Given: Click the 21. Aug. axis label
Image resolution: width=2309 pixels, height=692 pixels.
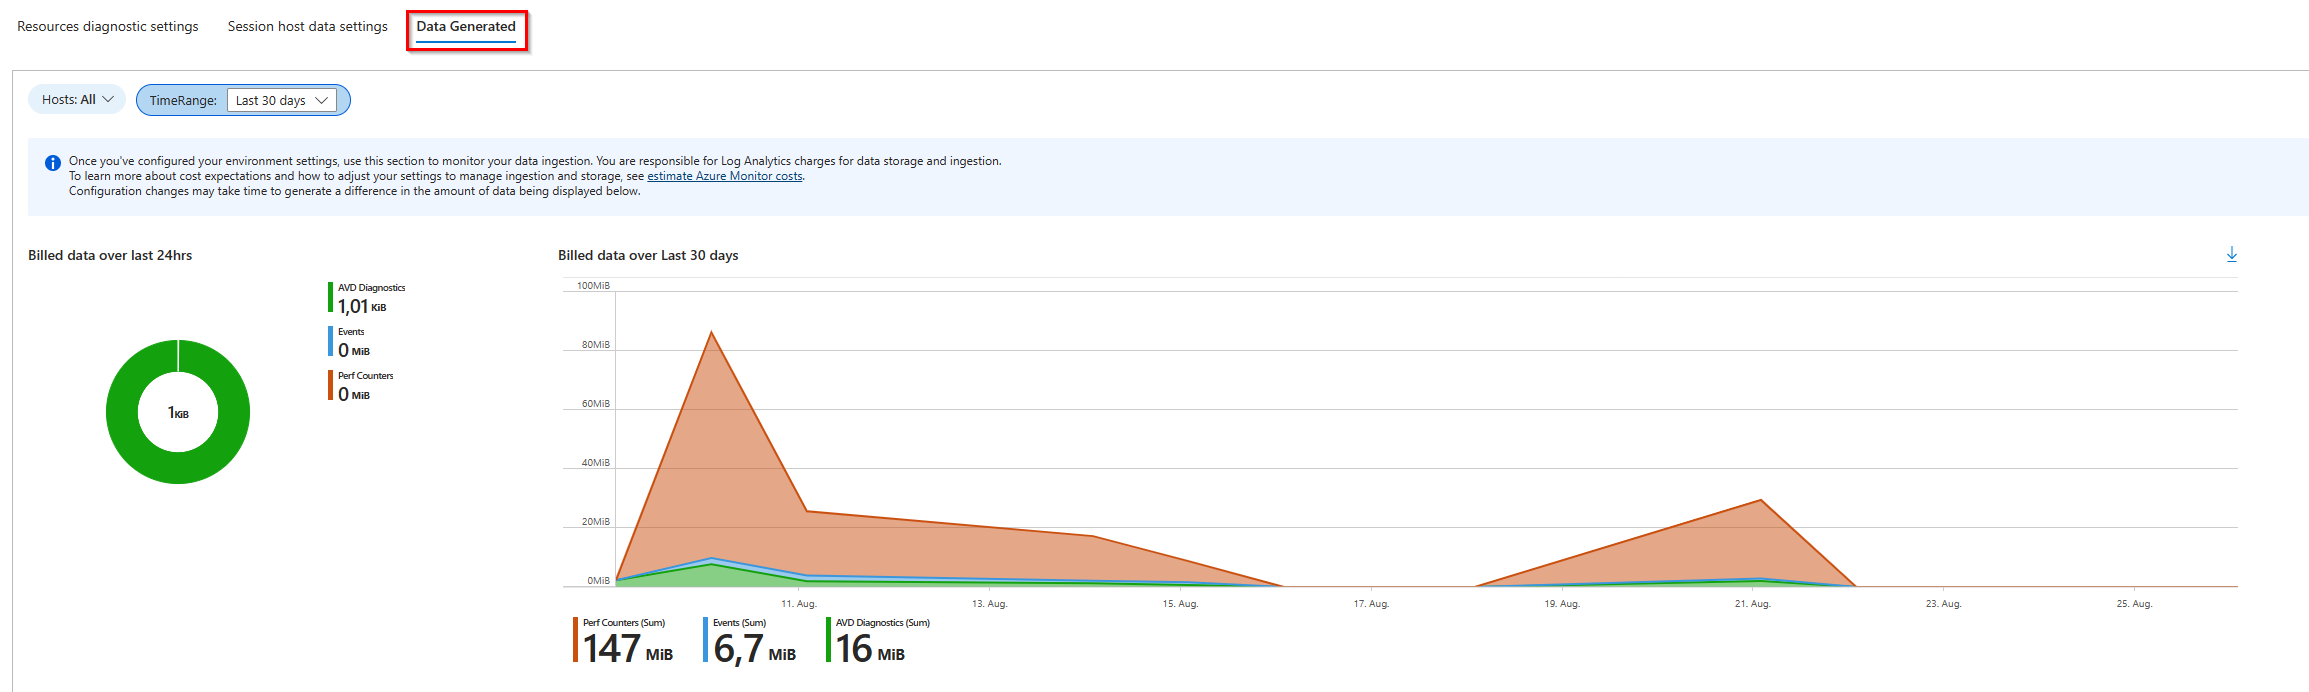Looking at the screenshot, I should point(1753,604).
